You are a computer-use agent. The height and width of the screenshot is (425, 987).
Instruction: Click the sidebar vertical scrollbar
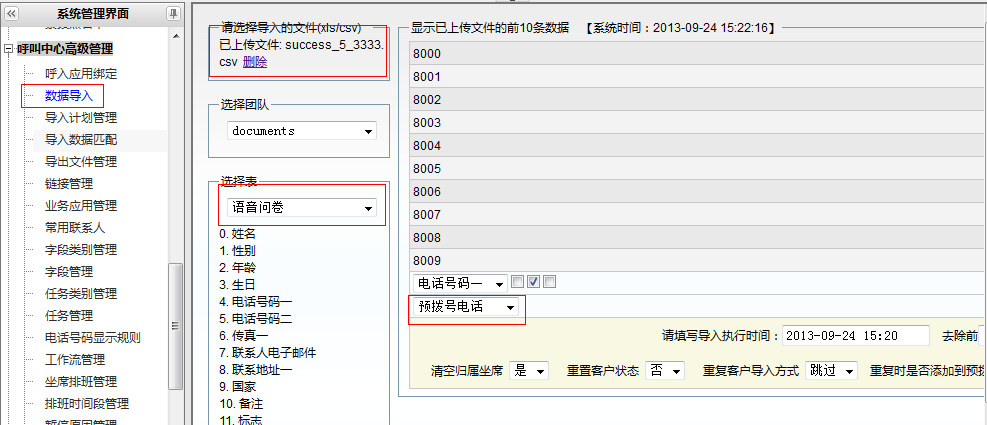175,320
